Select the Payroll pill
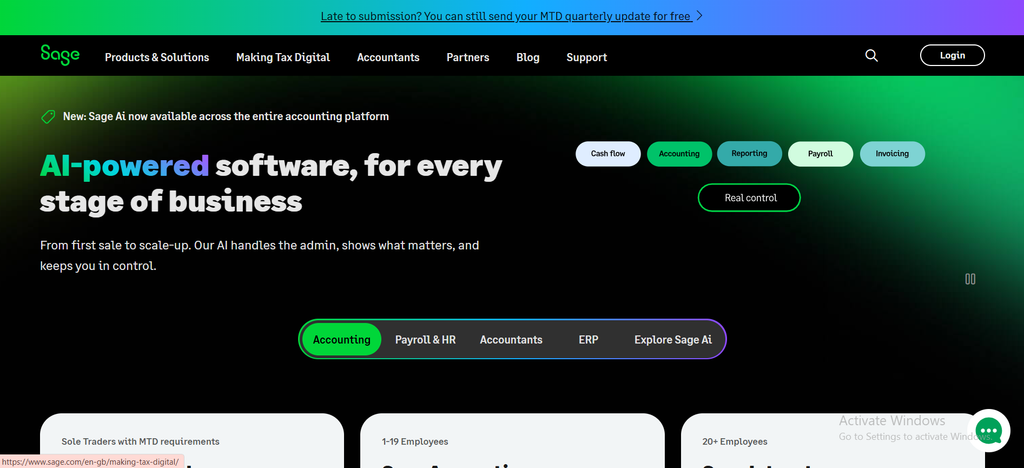Viewport: 1024px width, 468px height. (x=820, y=154)
